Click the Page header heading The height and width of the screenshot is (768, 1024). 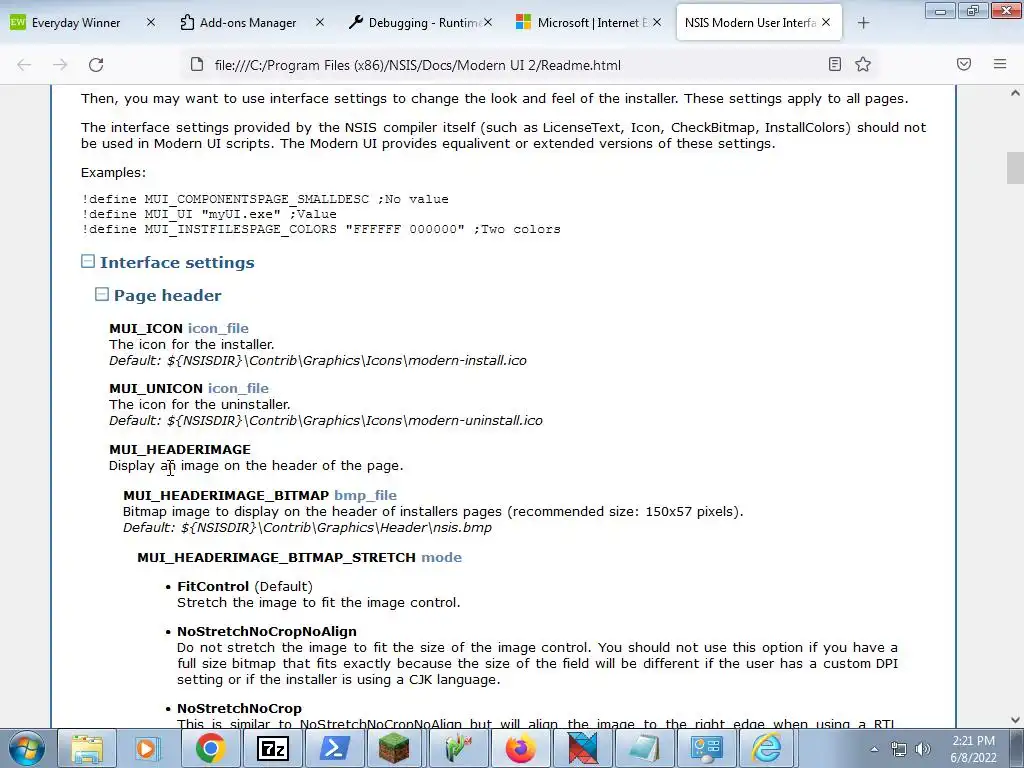(167, 295)
